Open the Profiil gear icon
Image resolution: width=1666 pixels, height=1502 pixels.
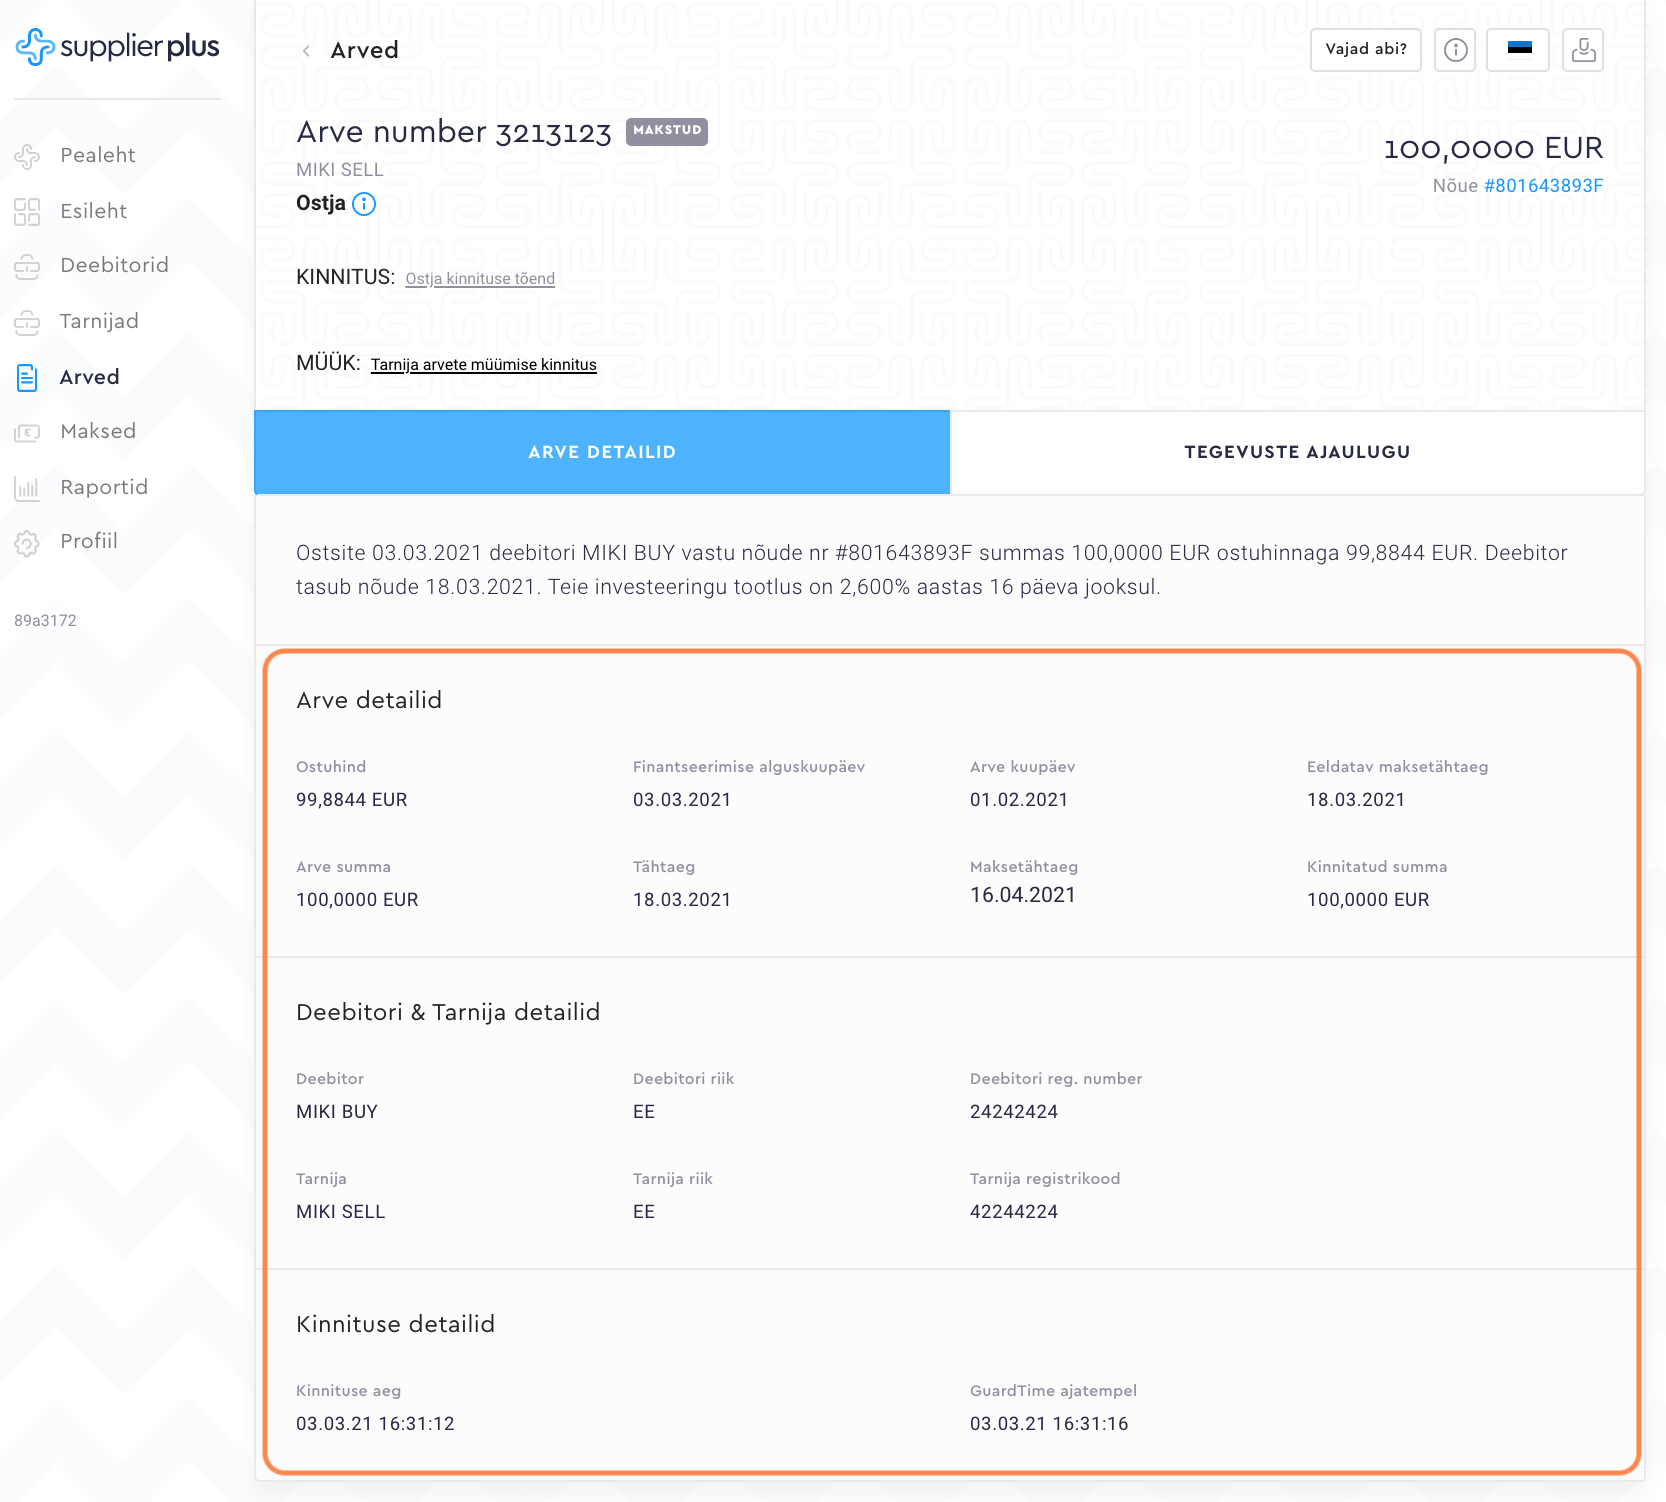pyautogui.click(x=27, y=543)
